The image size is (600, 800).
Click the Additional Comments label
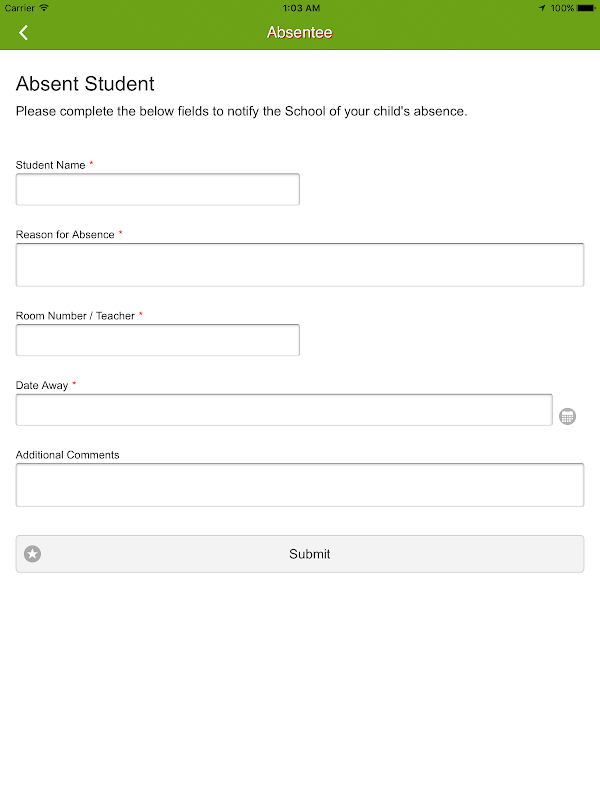tap(68, 455)
